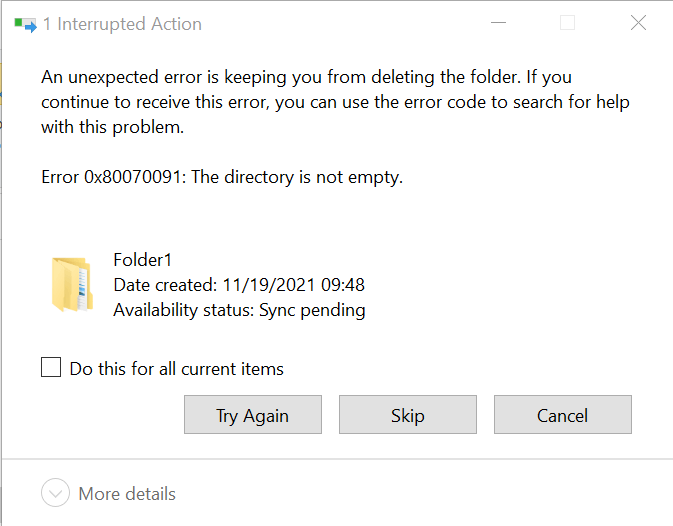Viewport: 673px width, 526px height.
Task: Click the Error 0x80070091 message line
Action: point(221,178)
